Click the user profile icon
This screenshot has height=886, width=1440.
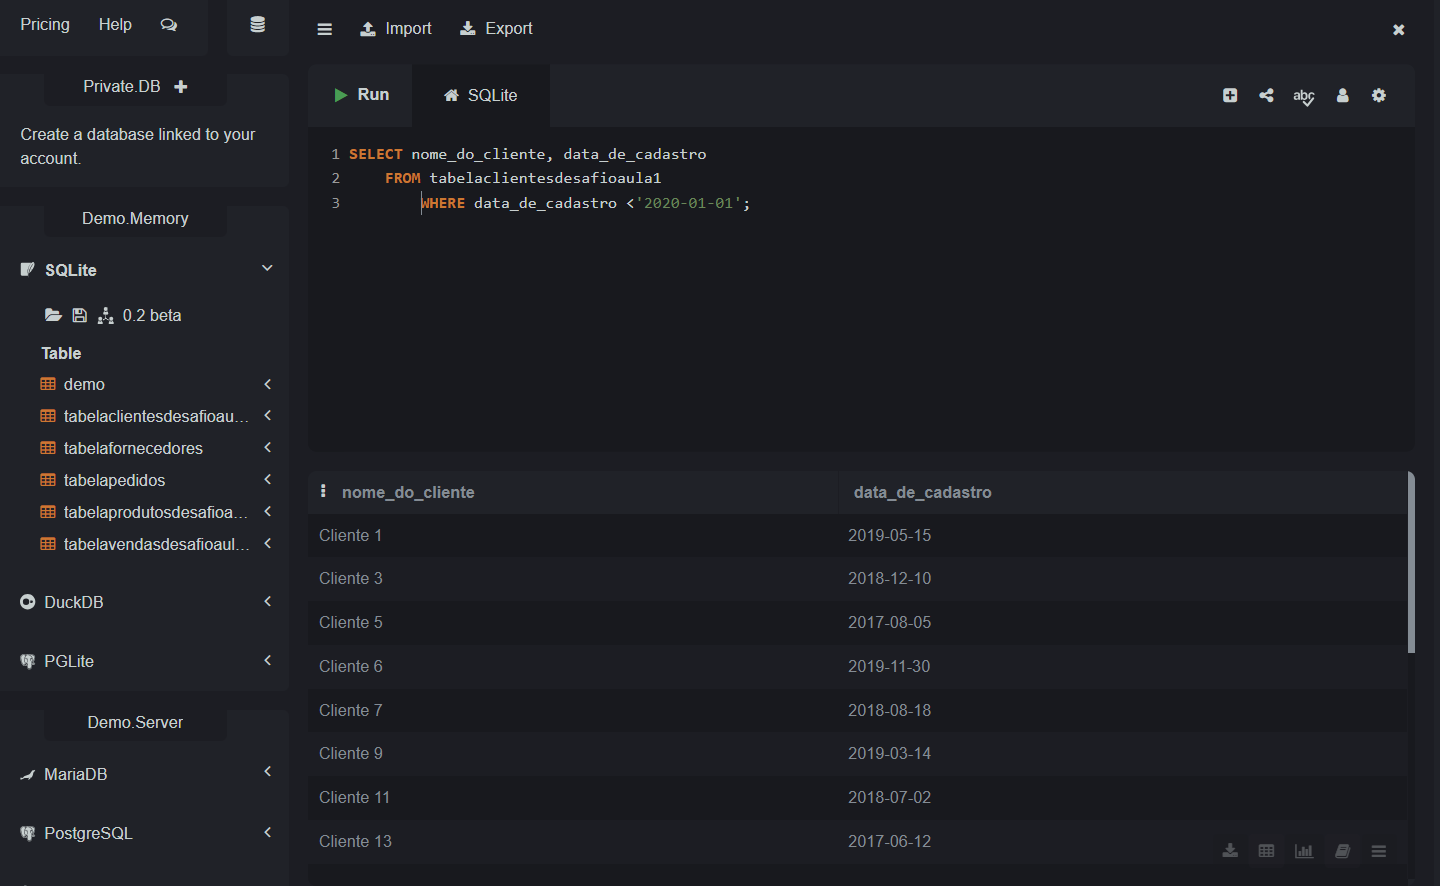pyautogui.click(x=1342, y=95)
